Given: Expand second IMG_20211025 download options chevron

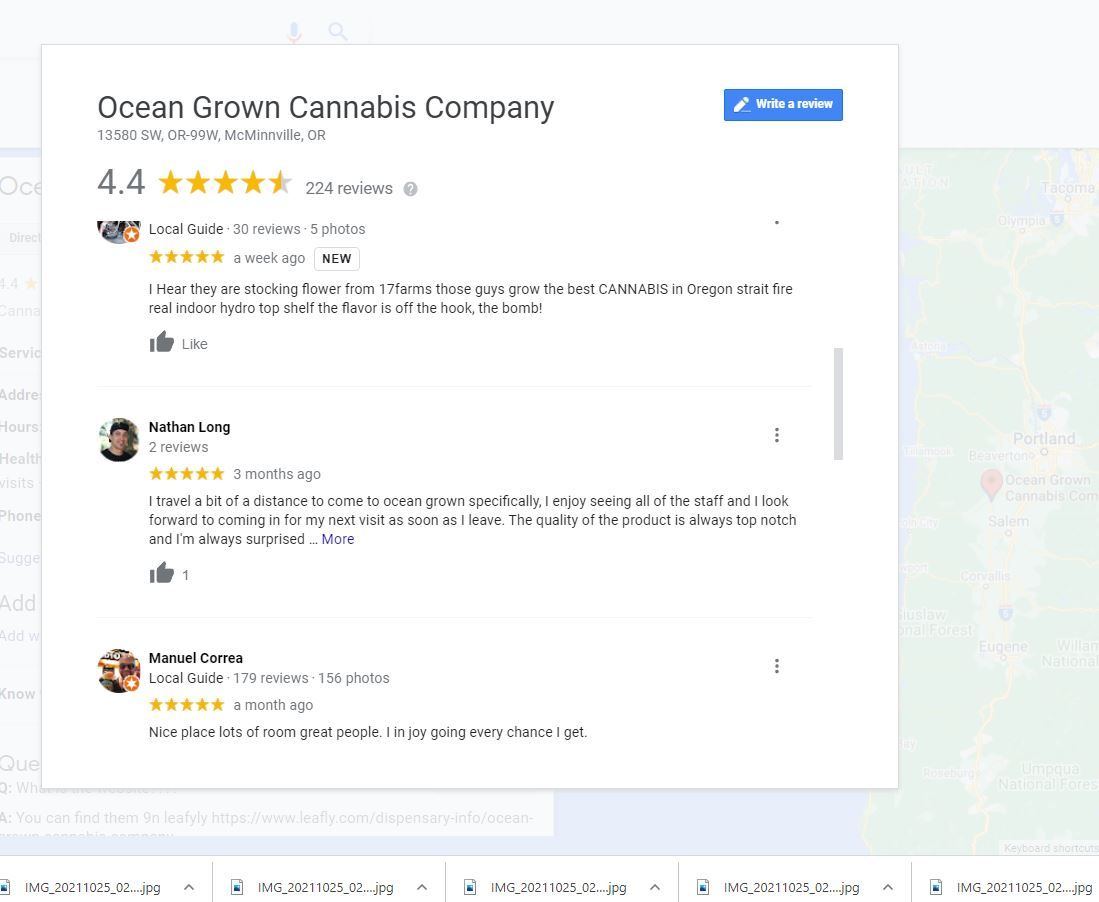Looking at the screenshot, I should pos(422,887).
